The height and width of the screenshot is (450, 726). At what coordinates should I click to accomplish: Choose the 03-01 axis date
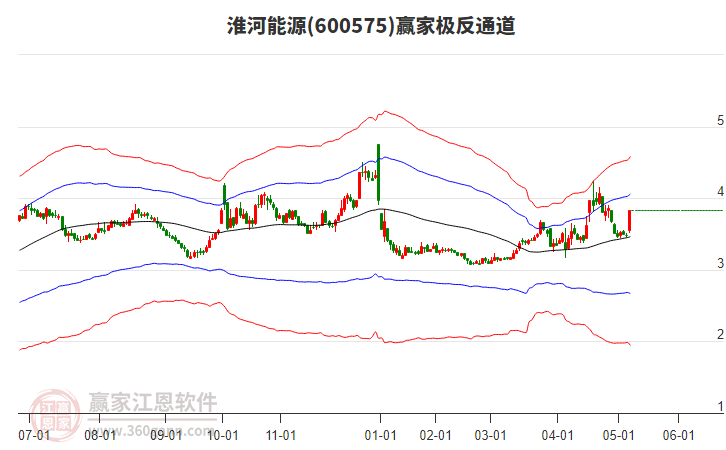[x=490, y=436]
